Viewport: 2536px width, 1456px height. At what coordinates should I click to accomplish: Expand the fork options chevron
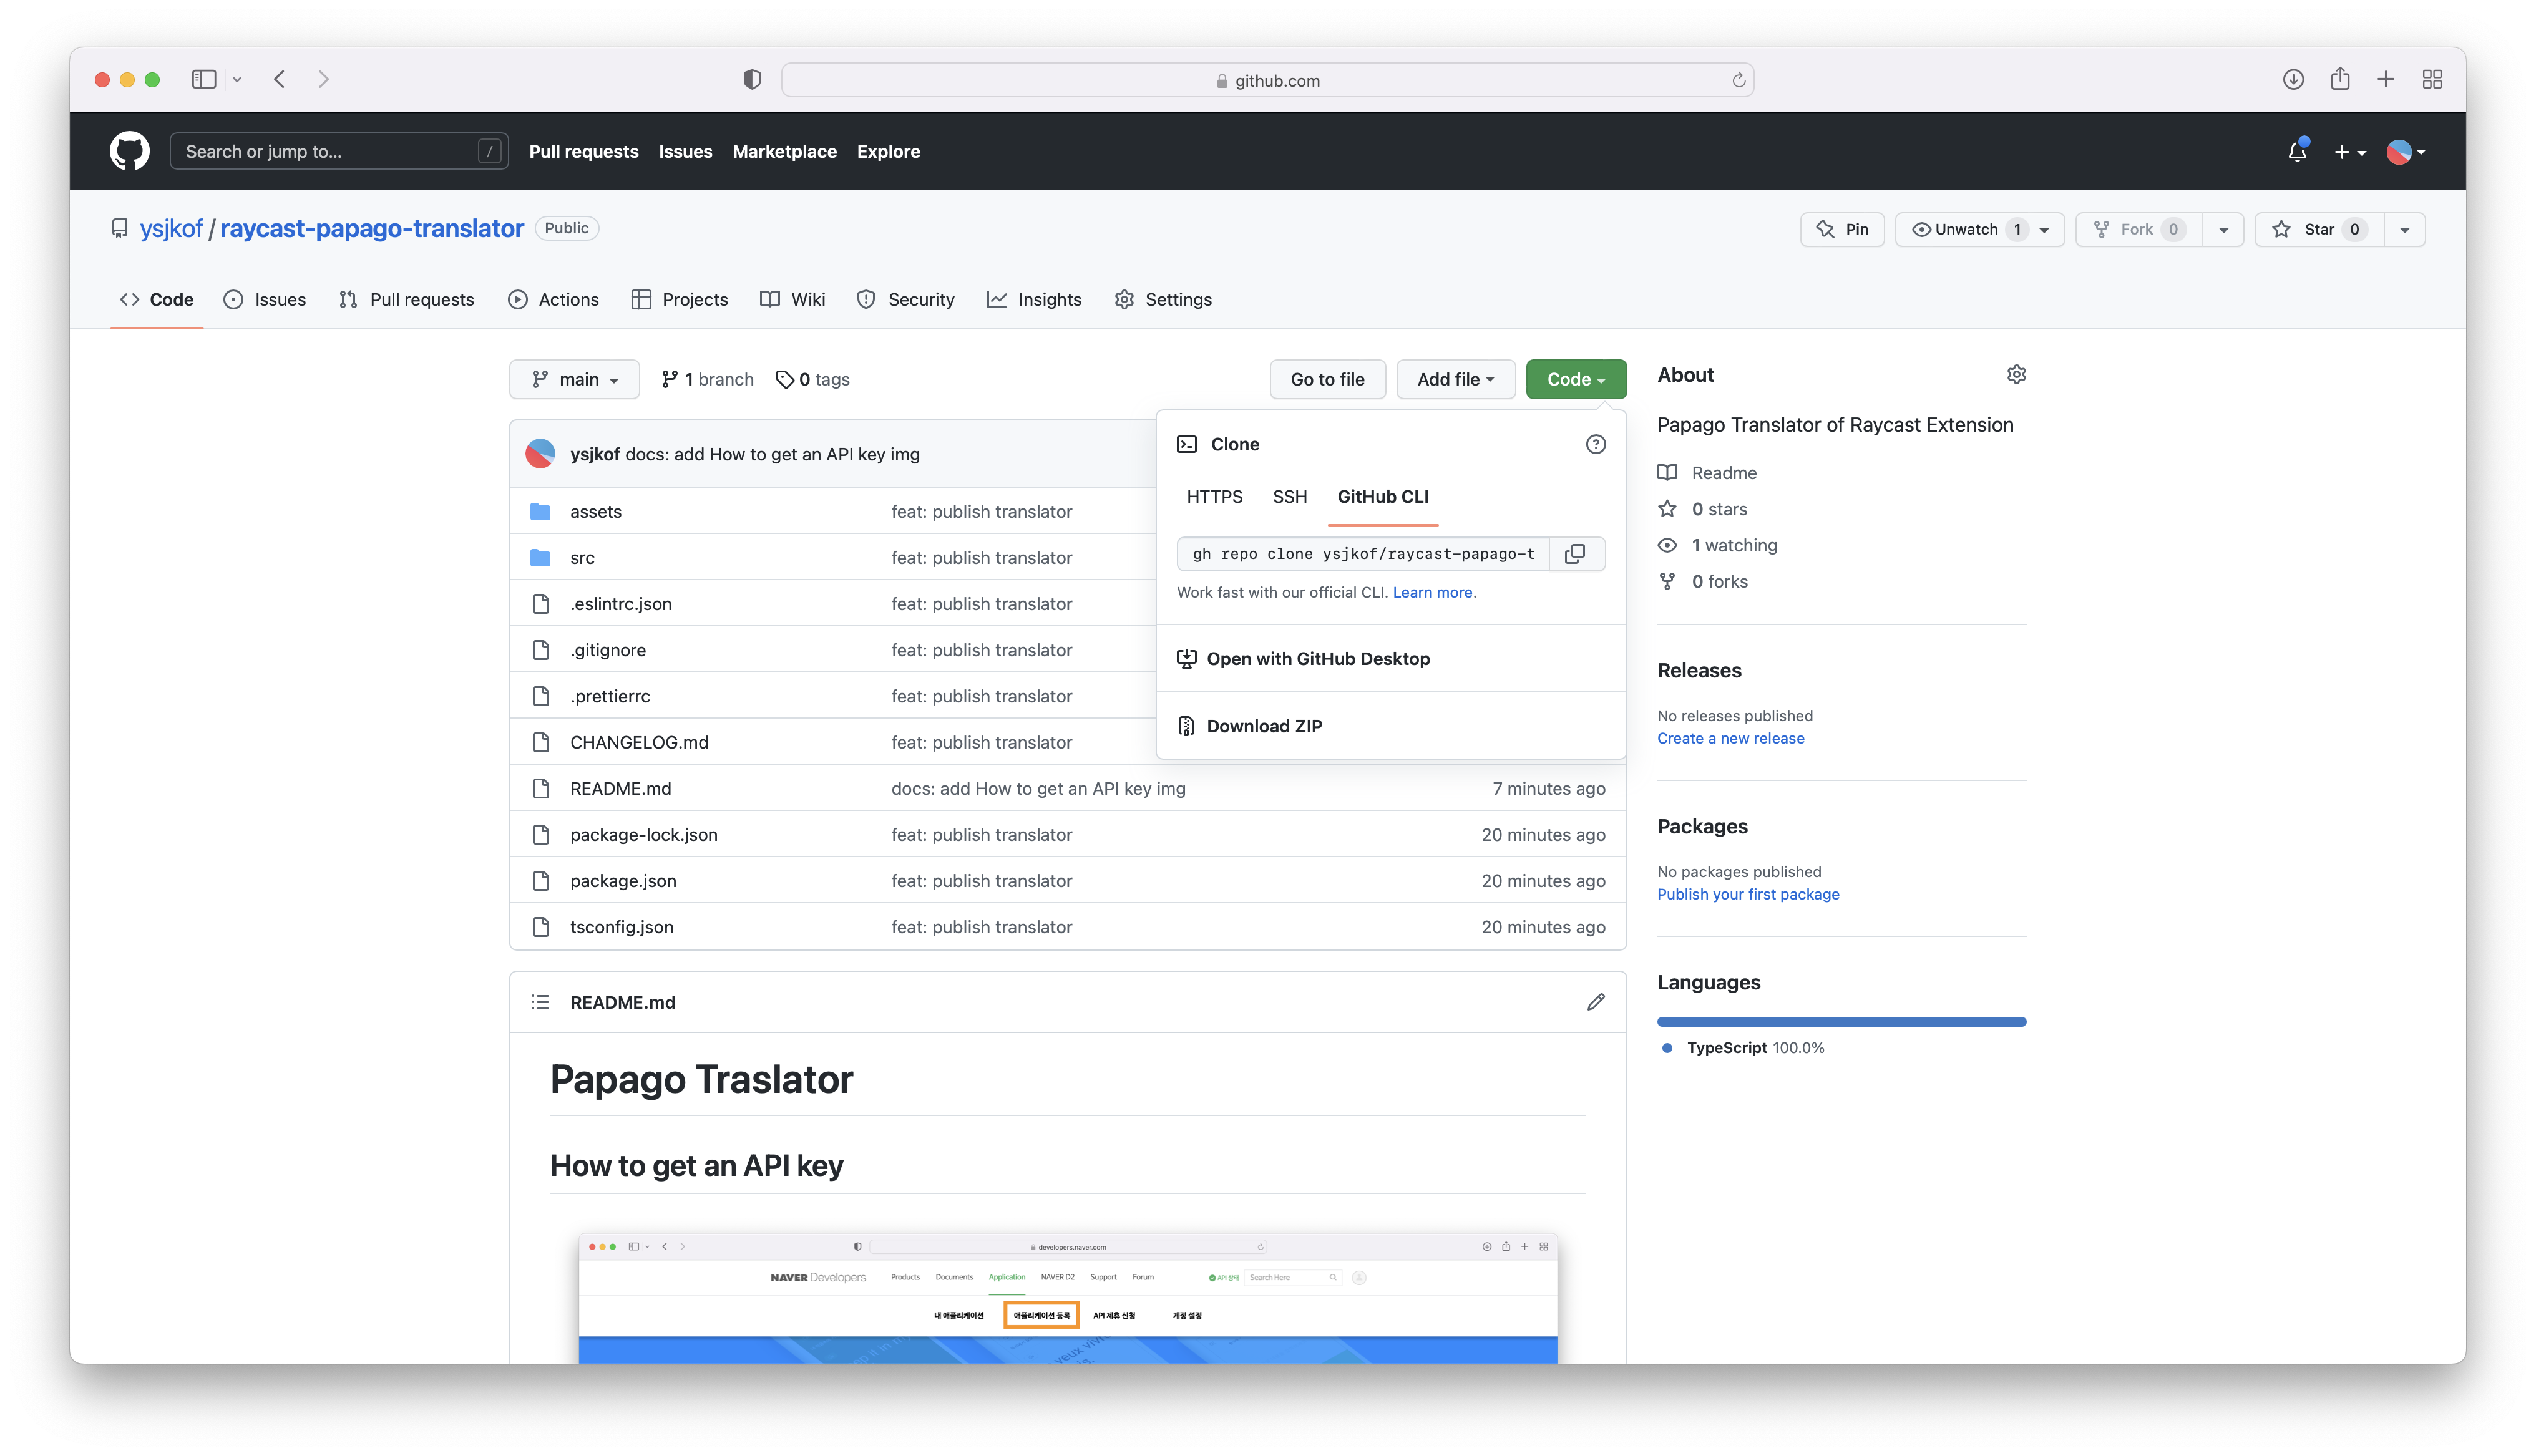2223,229
